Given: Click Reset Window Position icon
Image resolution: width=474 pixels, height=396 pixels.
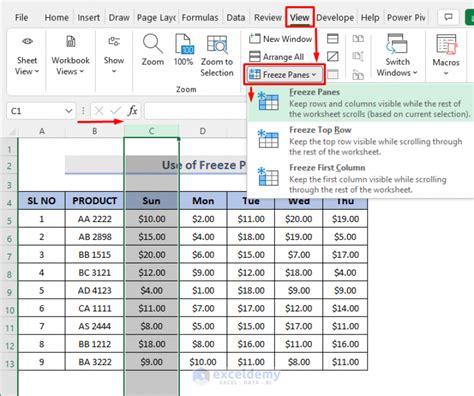Looking at the screenshot, I should point(358,74).
